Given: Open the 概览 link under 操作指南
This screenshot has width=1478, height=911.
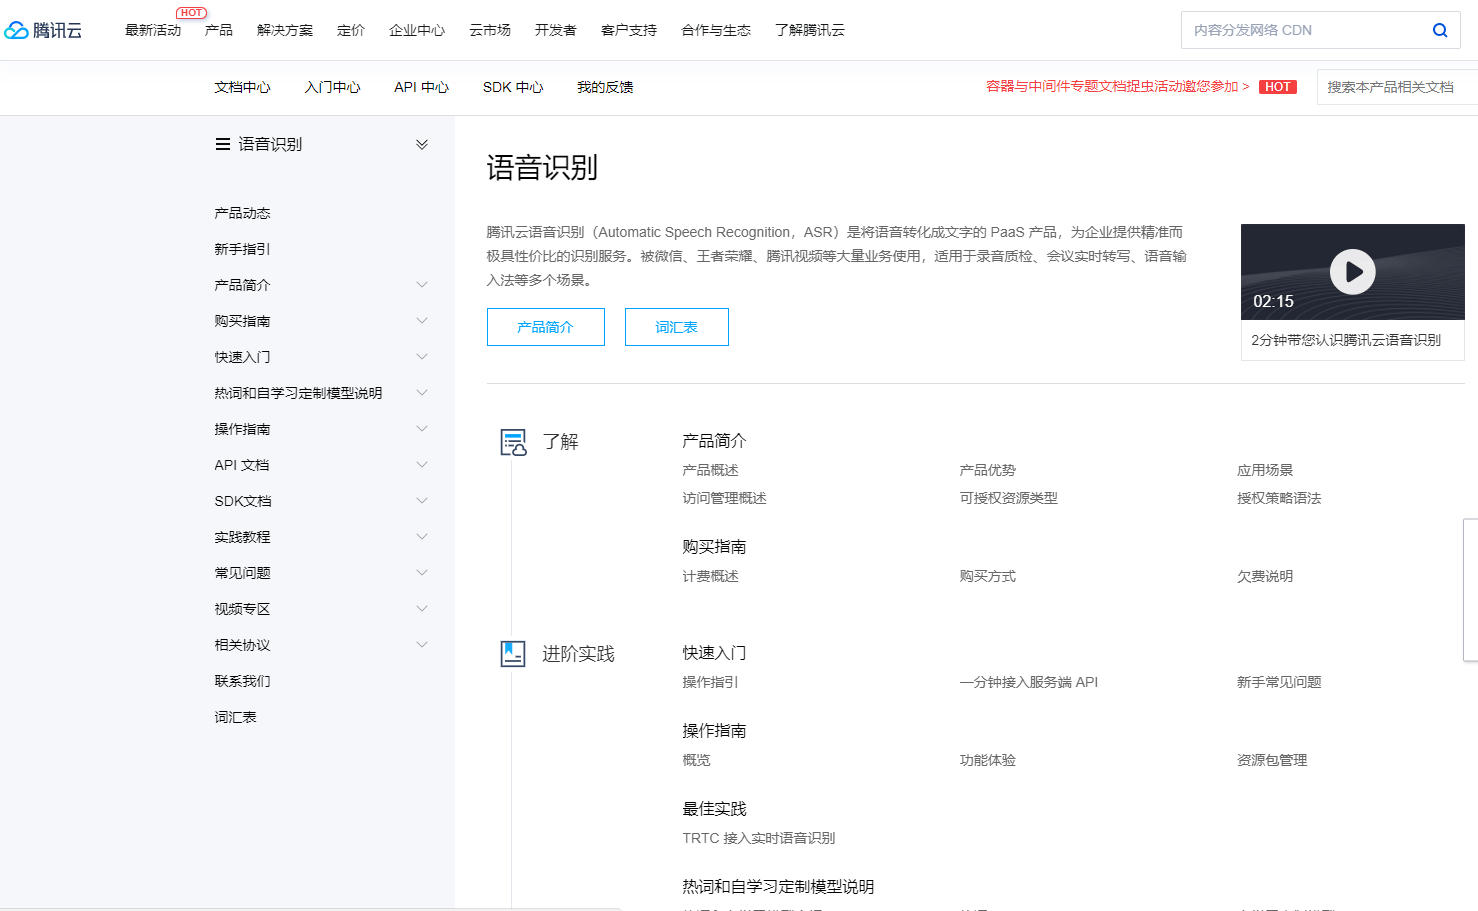Looking at the screenshot, I should [696, 760].
